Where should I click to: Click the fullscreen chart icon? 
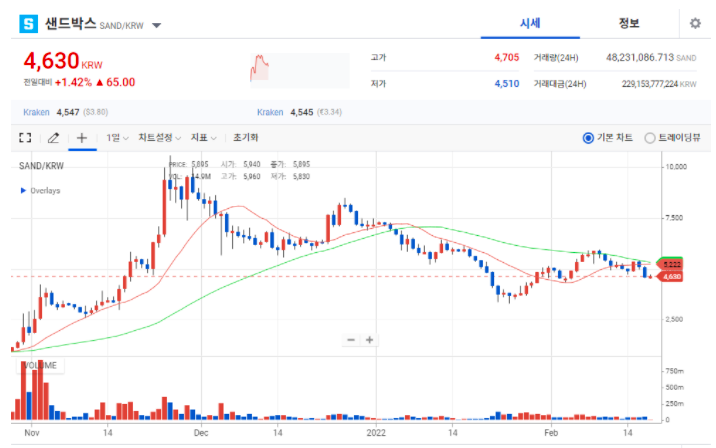click(26, 137)
